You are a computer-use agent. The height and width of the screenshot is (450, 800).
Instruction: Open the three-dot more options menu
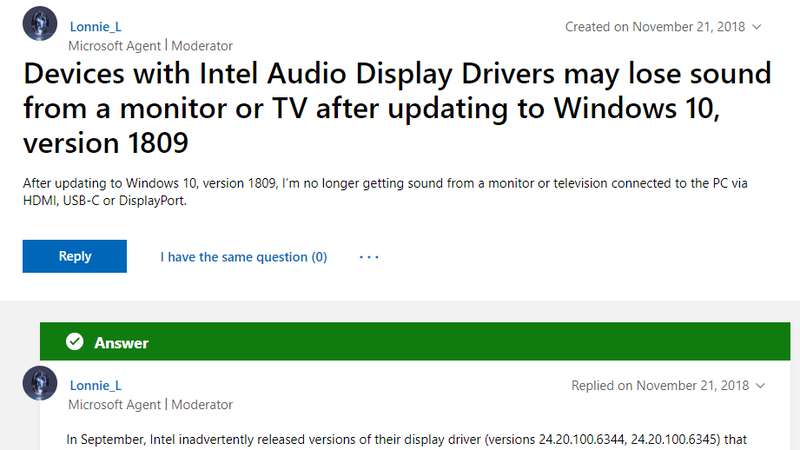[x=369, y=257]
